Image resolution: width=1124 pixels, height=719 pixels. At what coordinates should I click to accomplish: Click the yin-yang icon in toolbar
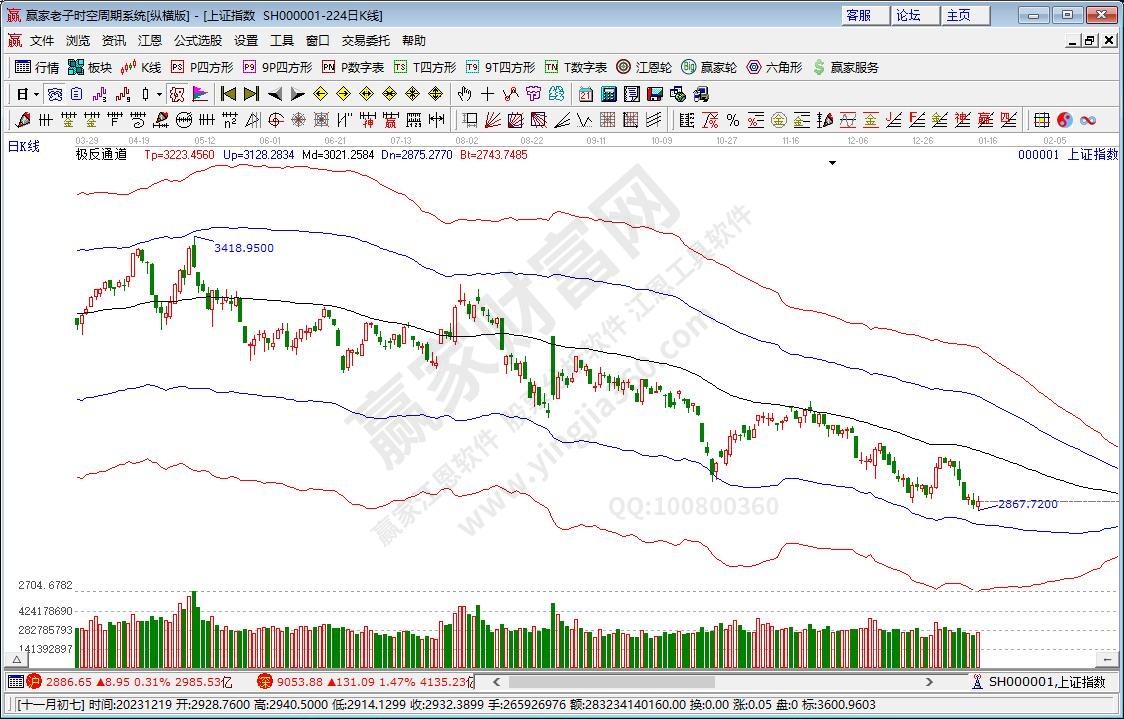pyautogui.click(x=1064, y=120)
